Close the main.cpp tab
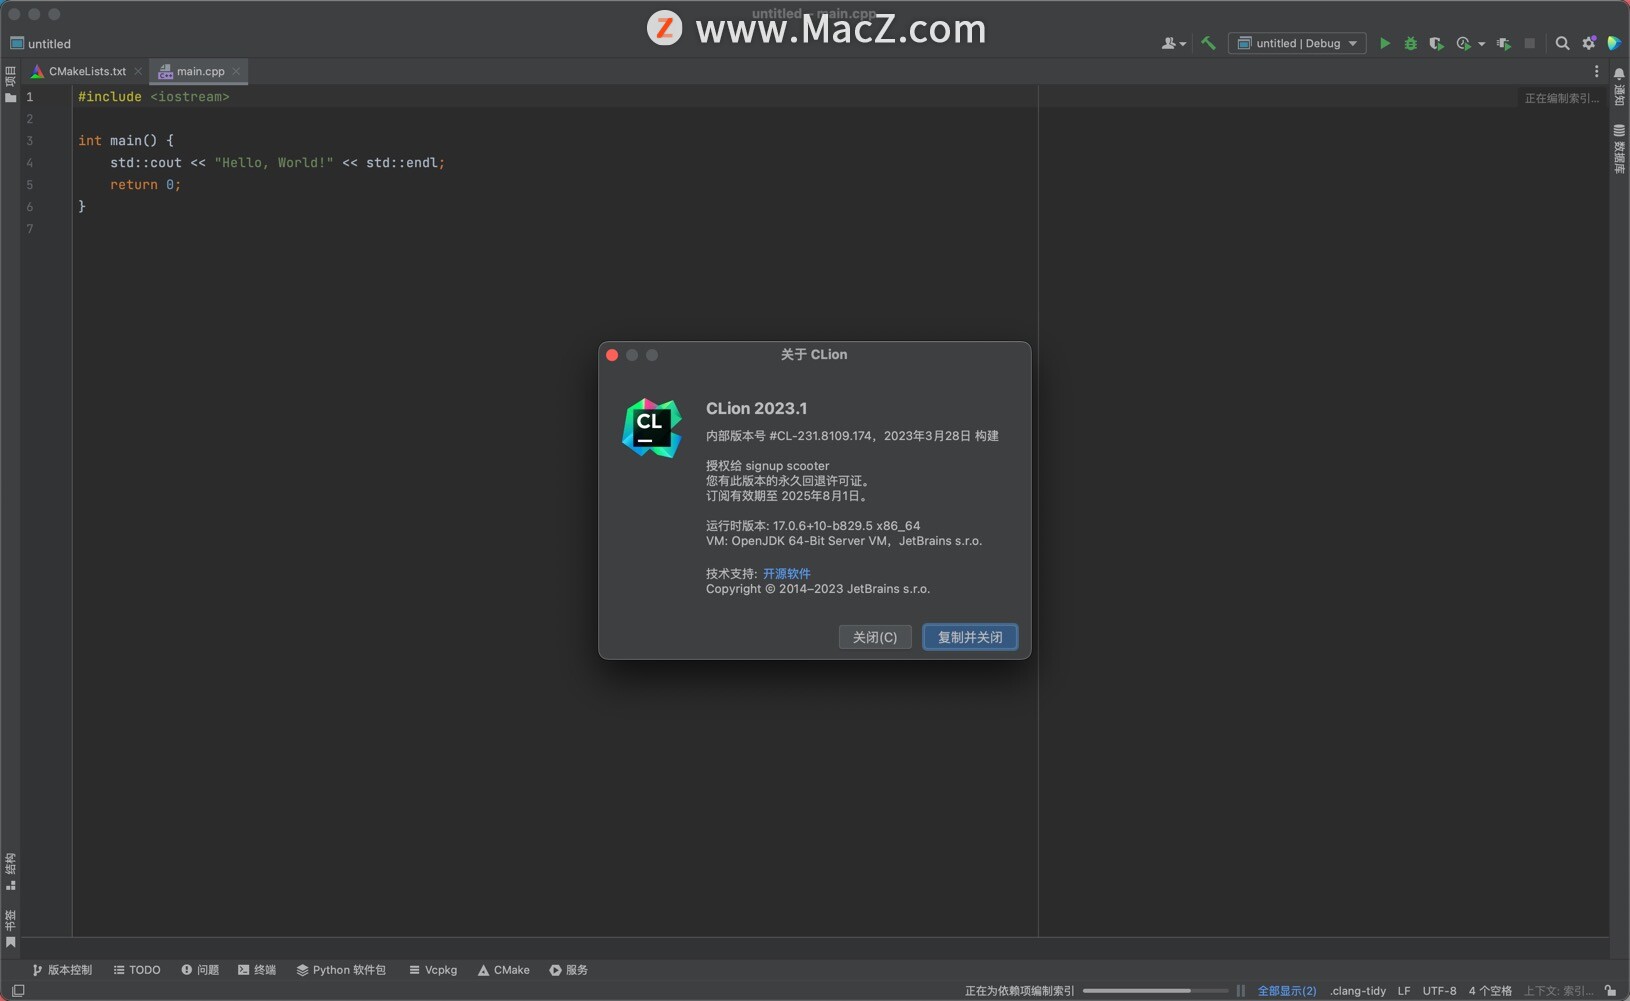1630x1001 pixels. (x=236, y=72)
